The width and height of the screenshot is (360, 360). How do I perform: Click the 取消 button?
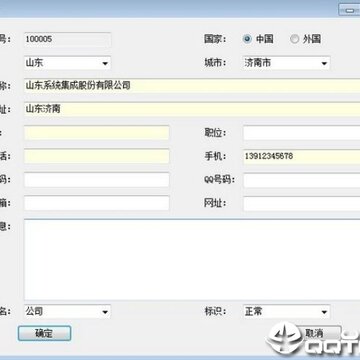point(314,333)
